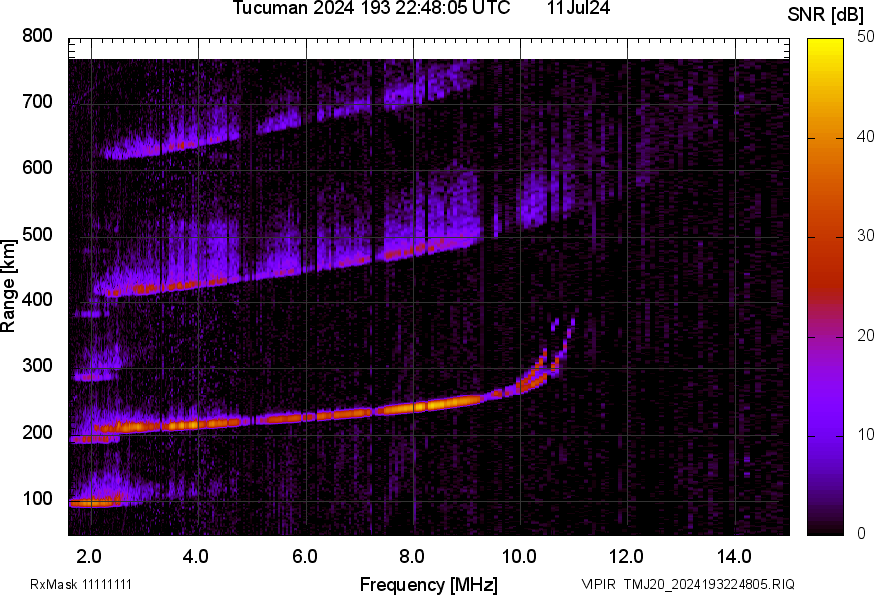This screenshot has height=595, width=874.
Task: Click the 800 tick on the range axis
Action: [x=37, y=36]
